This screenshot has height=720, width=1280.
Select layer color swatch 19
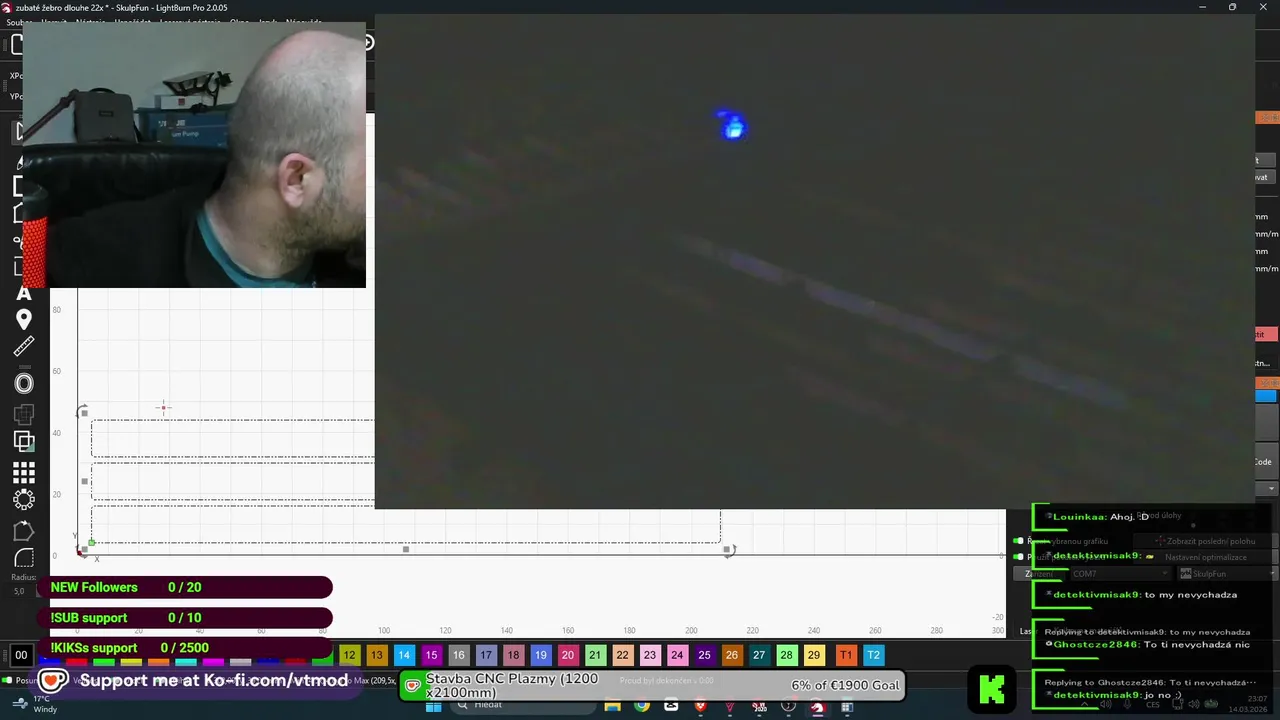pyautogui.click(x=540, y=655)
